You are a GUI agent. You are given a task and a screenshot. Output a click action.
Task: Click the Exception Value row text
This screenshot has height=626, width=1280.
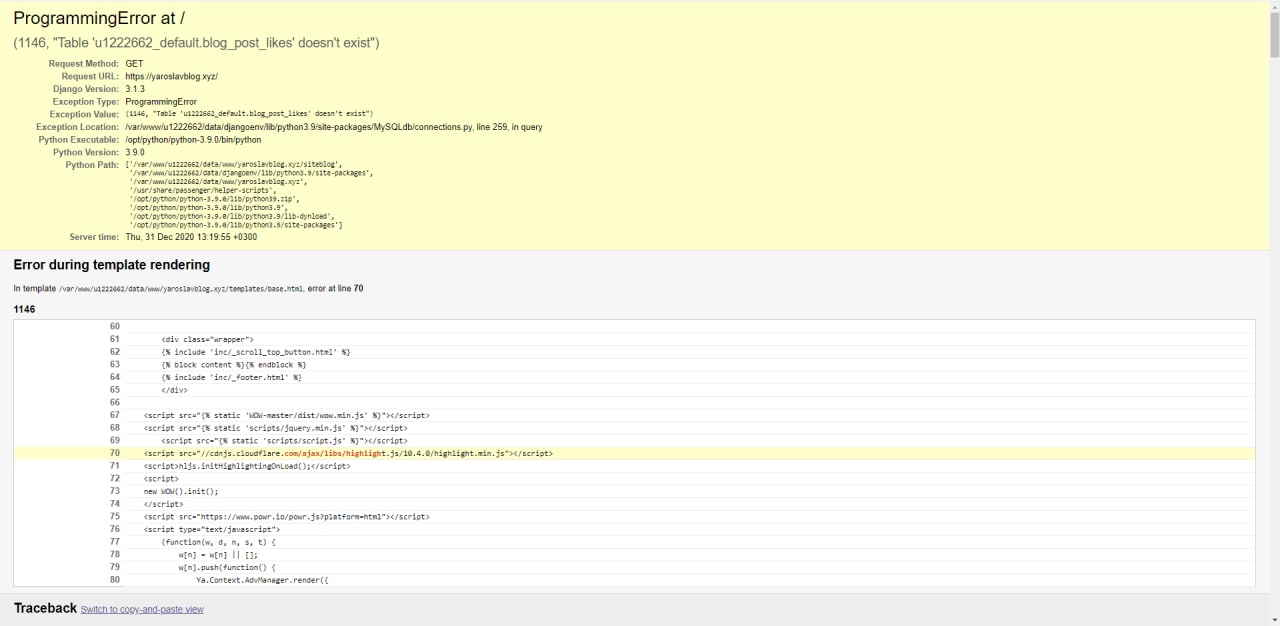coord(249,114)
